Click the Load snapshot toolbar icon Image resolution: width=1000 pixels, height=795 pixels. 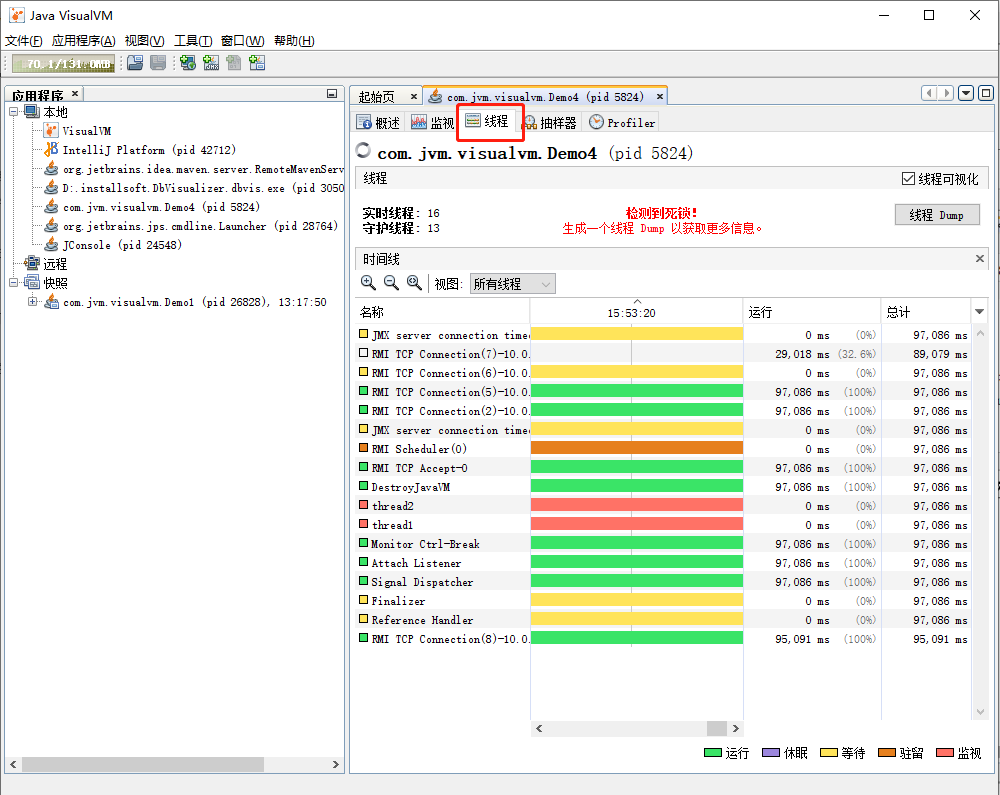tap(135, 63)
